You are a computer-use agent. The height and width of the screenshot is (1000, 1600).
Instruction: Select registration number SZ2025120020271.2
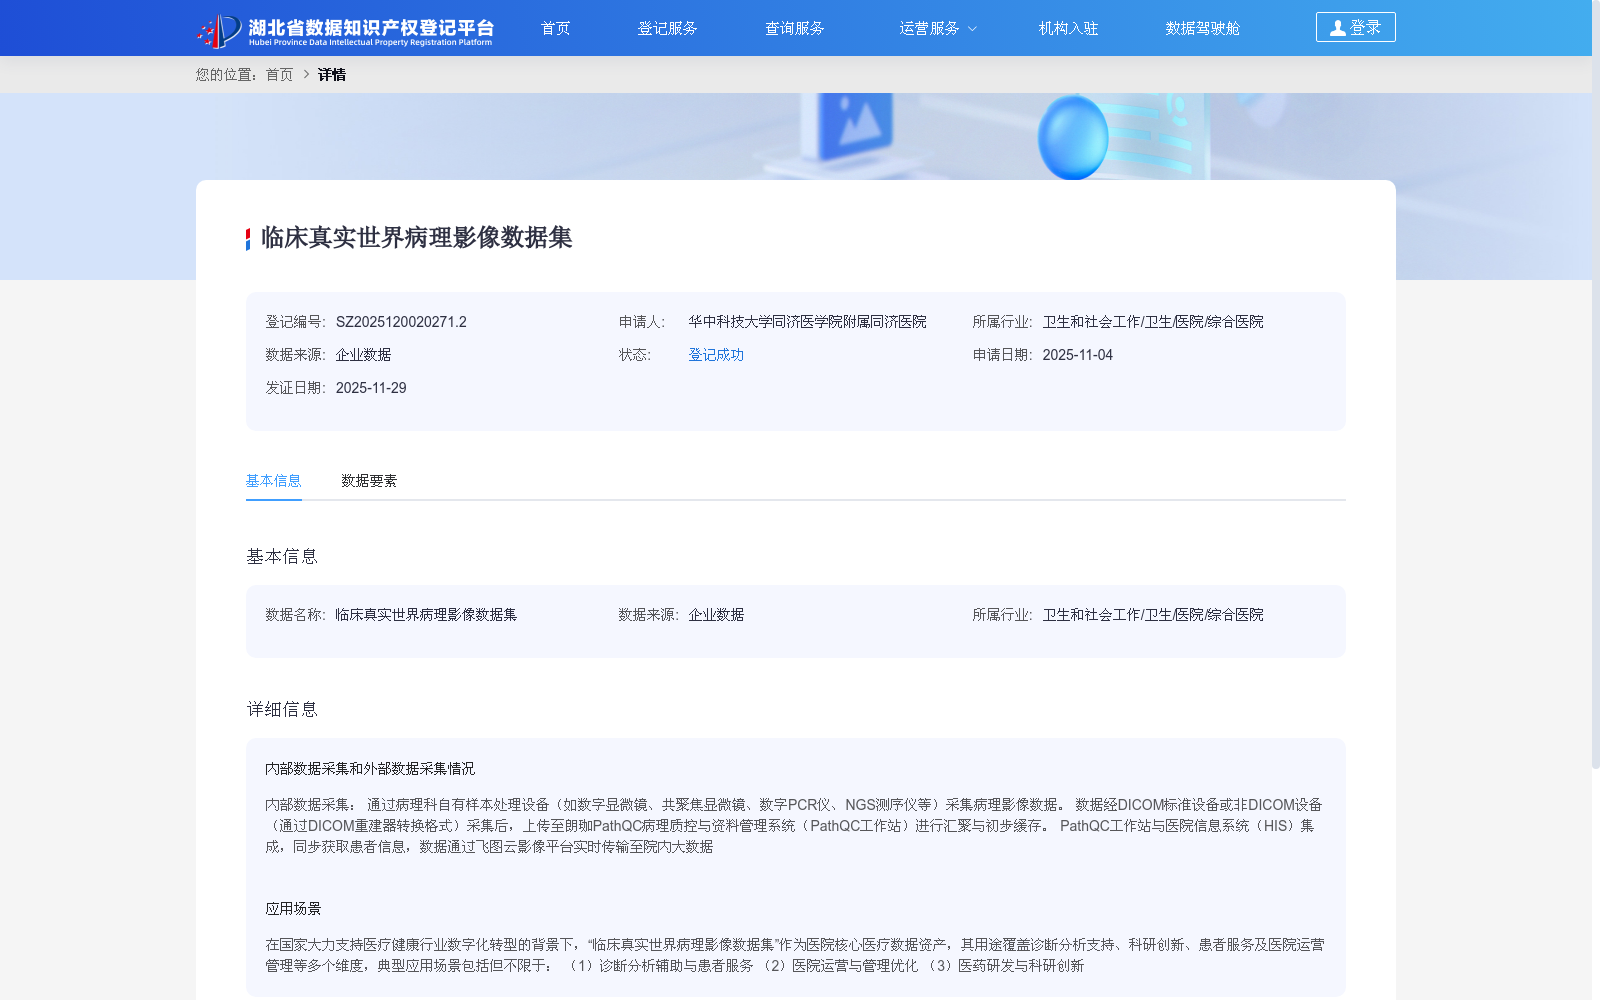pyautogui.click(x=401, y=322)
